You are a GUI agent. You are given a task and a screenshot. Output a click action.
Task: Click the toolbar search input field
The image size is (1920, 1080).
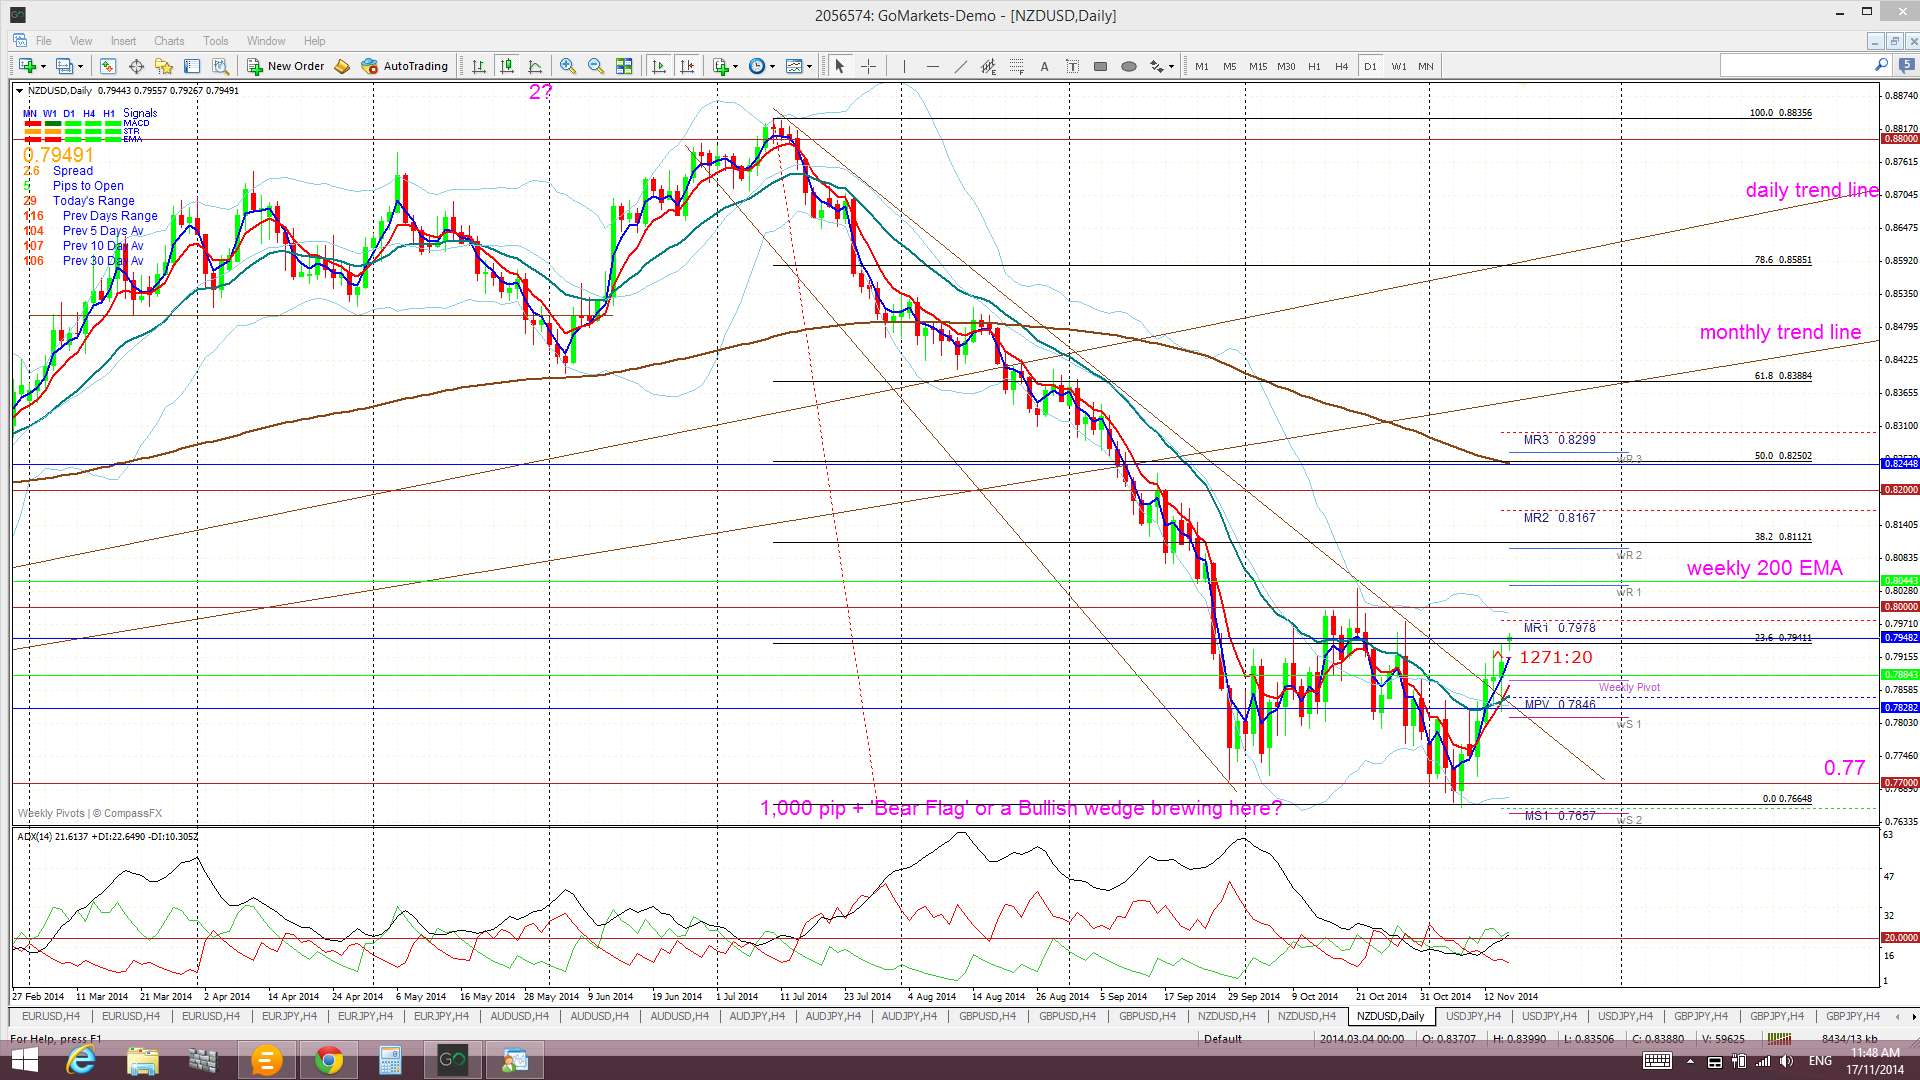tap(1796, 66)
